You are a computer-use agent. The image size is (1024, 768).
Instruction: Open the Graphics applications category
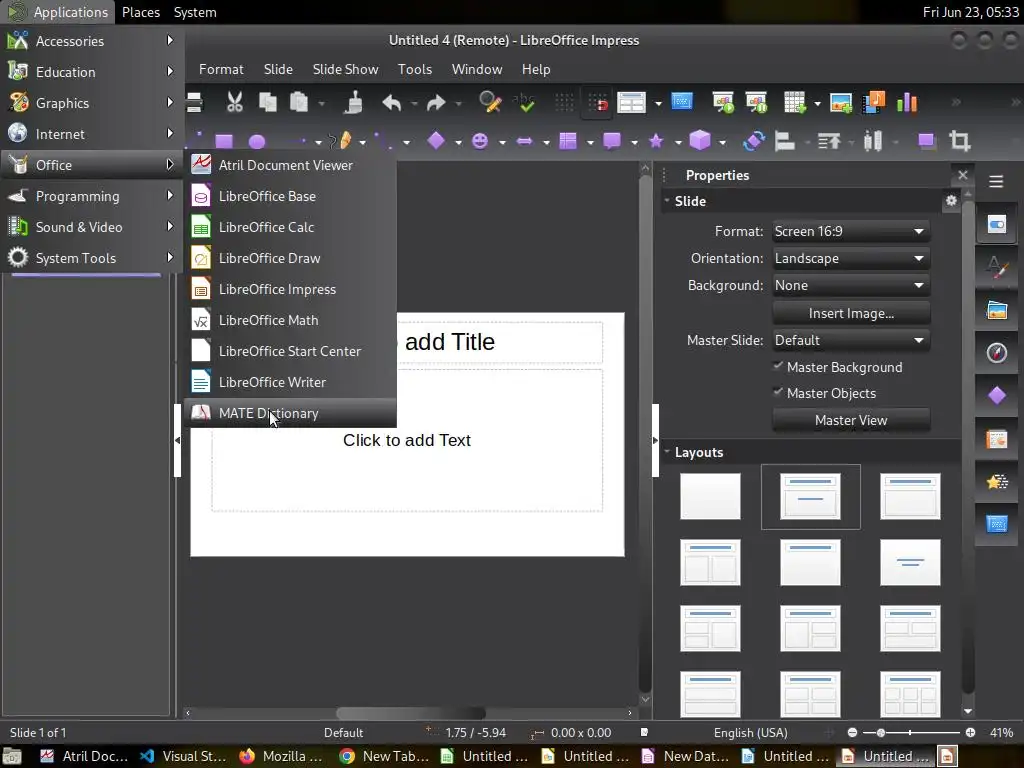(91, 103)
